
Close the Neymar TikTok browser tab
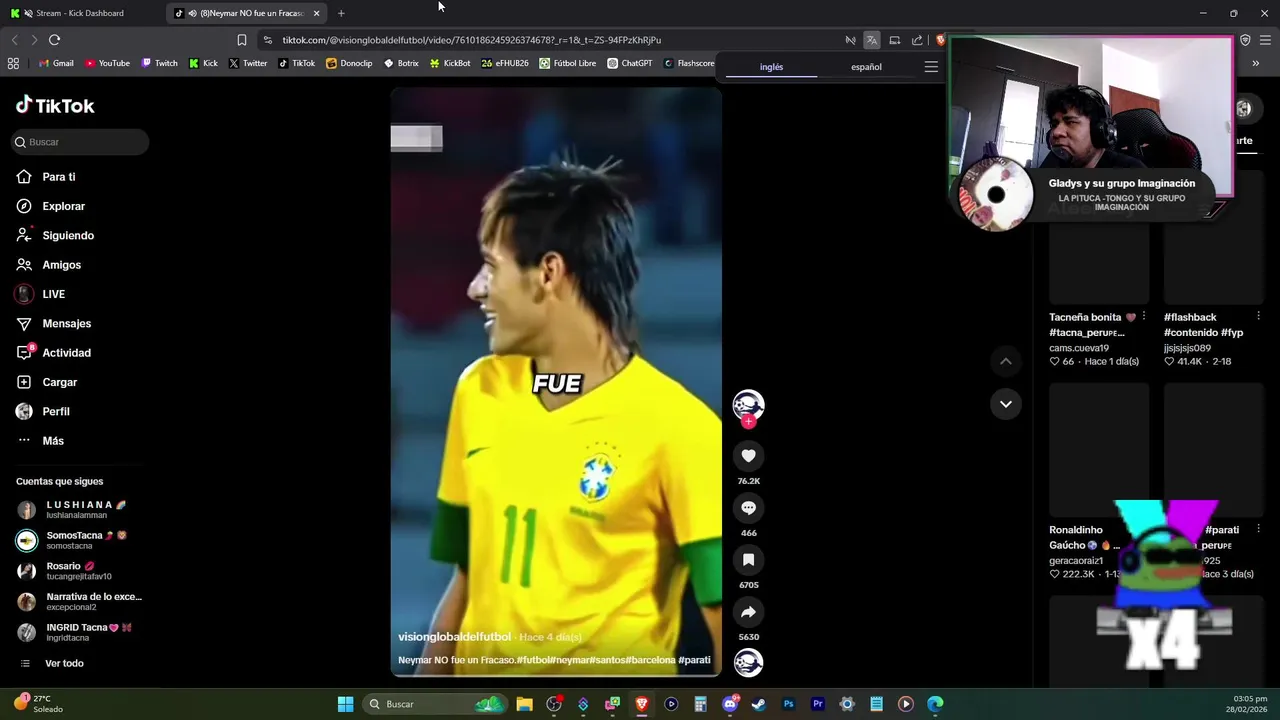[316, 13]
